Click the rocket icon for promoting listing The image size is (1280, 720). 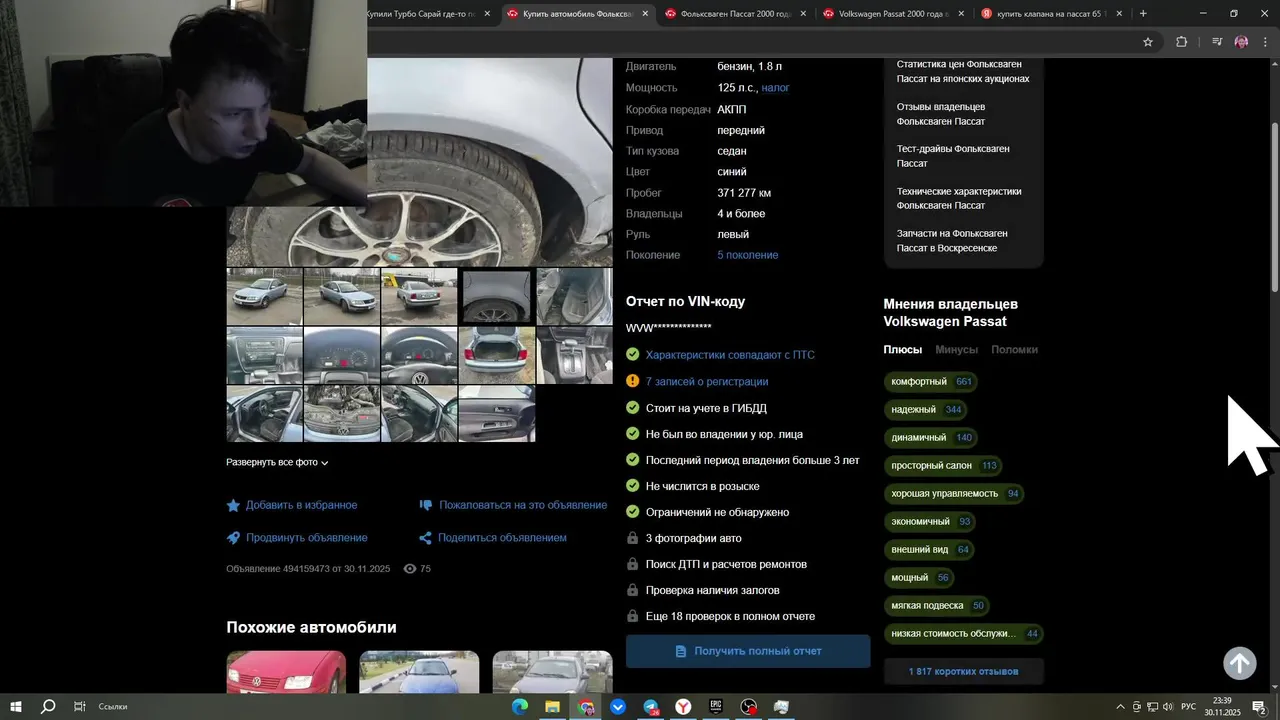233,538
